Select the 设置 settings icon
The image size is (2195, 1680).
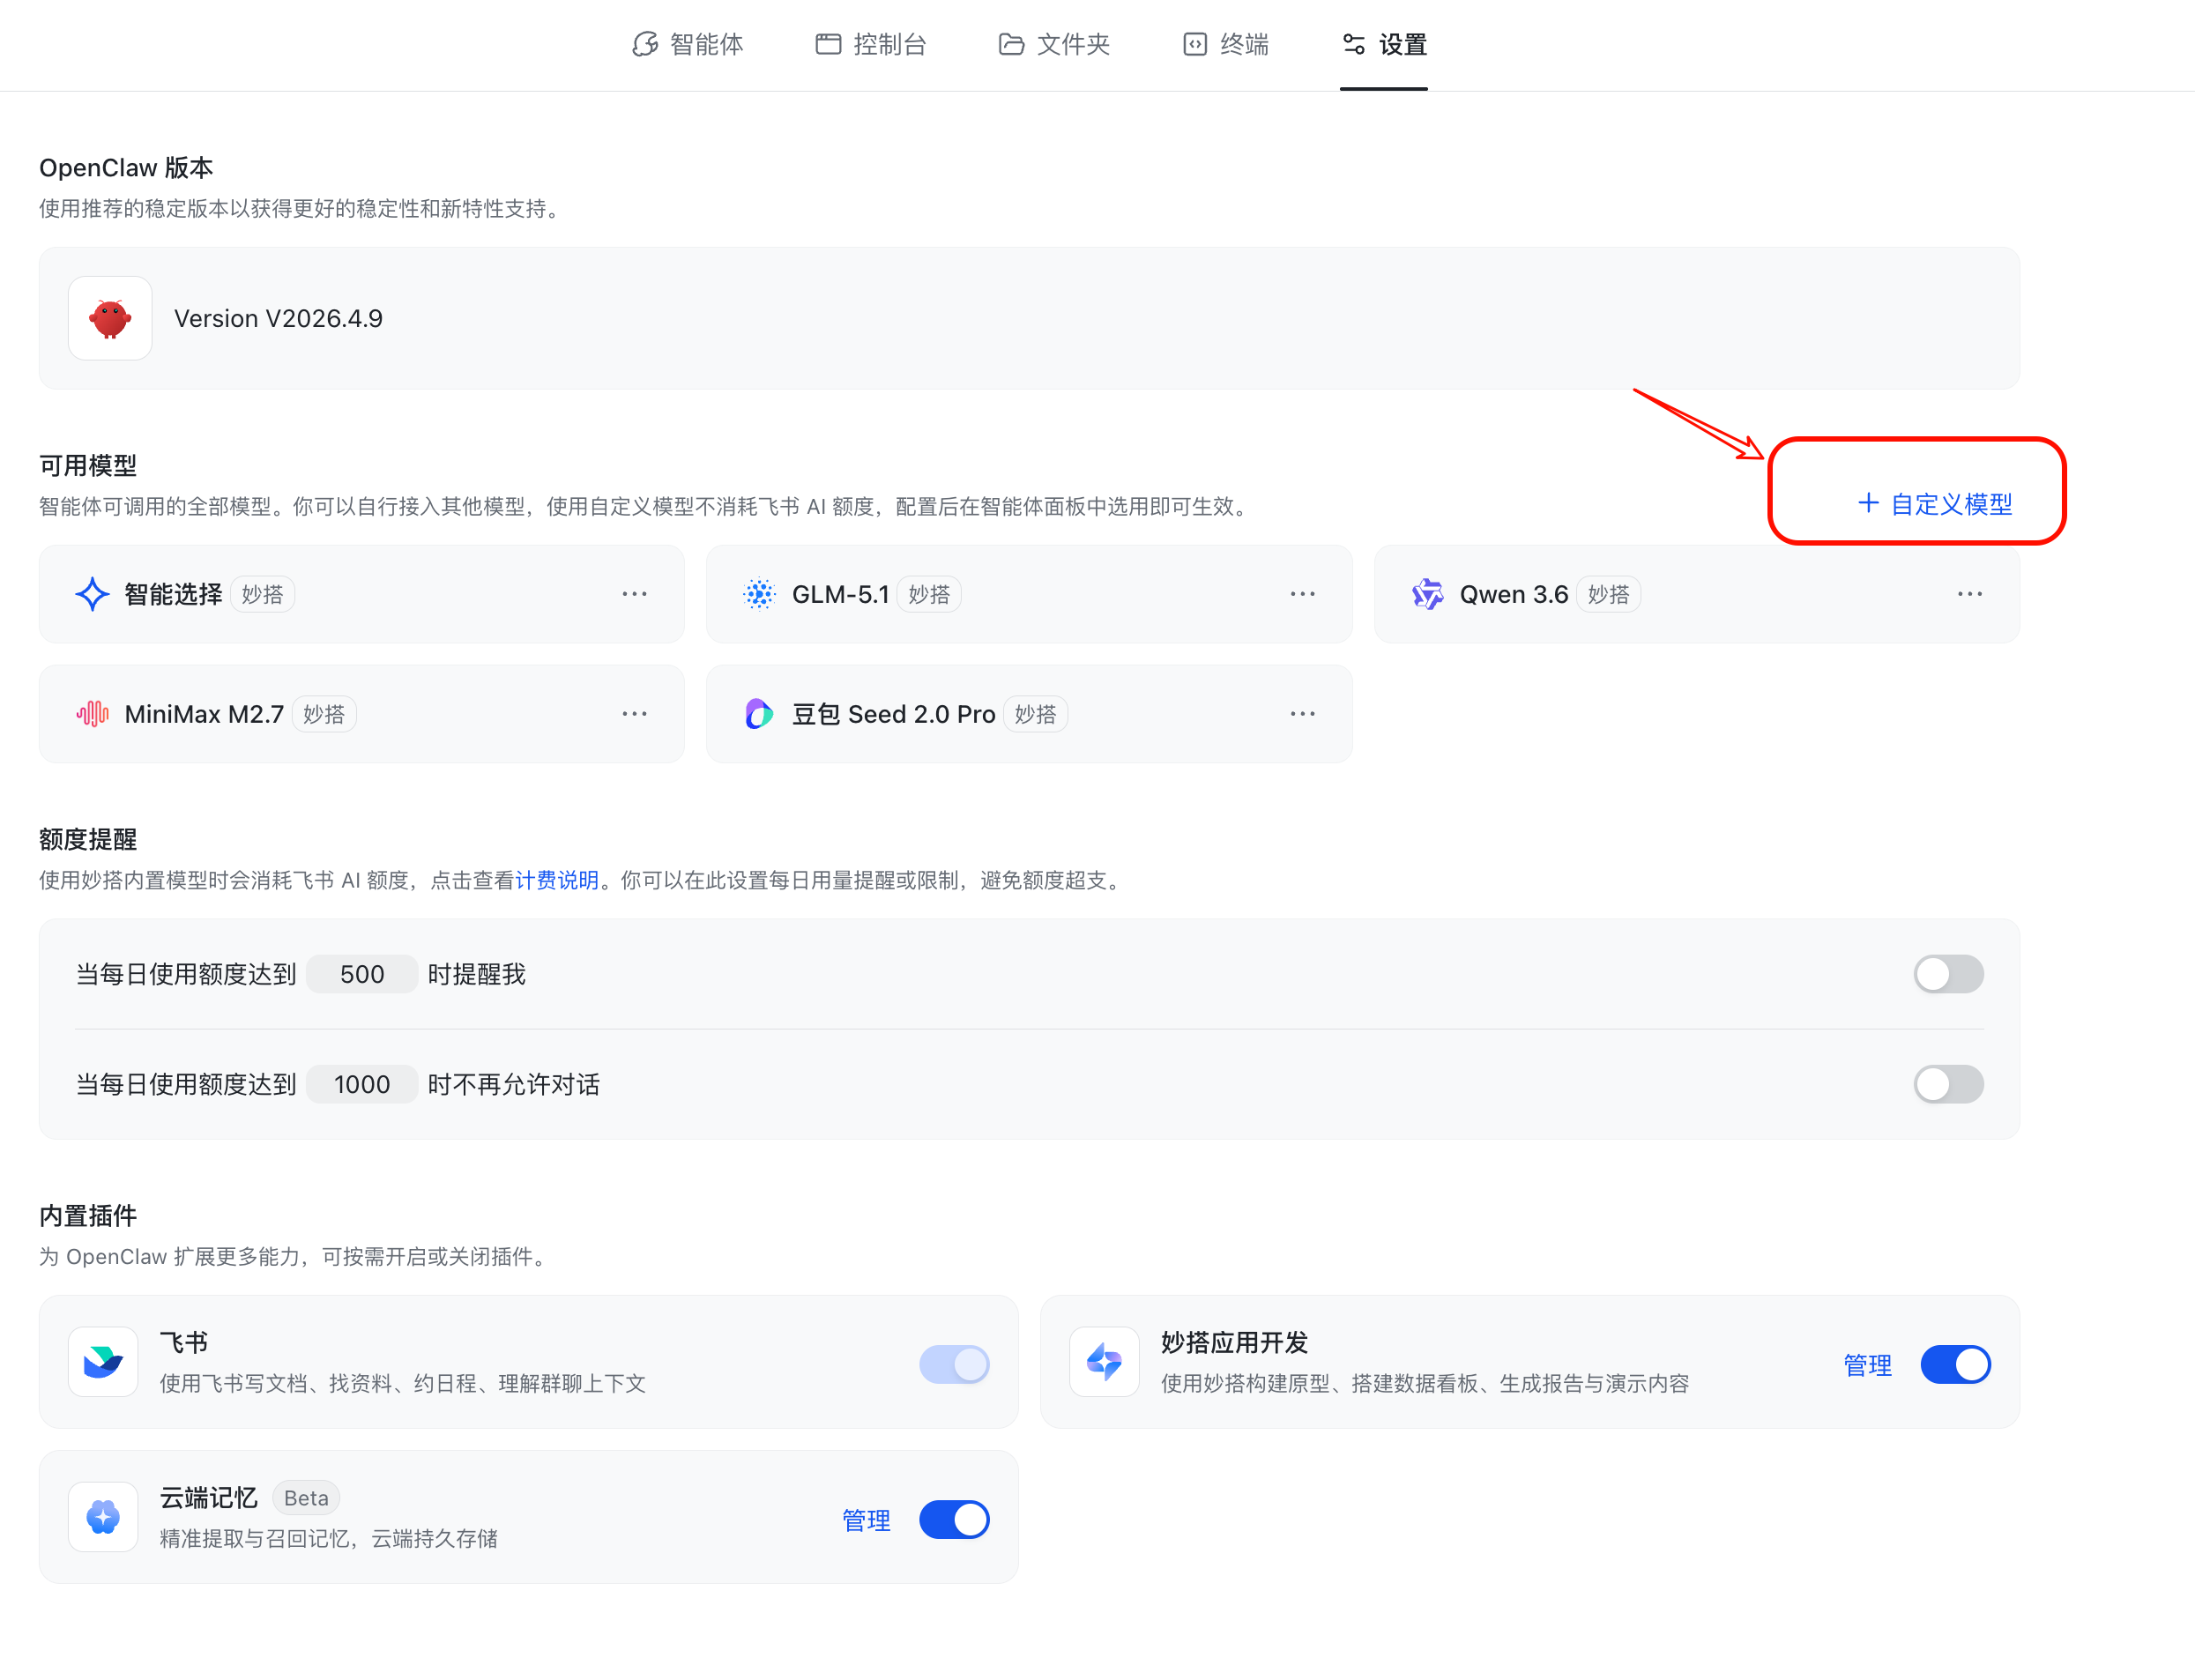click(1353, 44)
